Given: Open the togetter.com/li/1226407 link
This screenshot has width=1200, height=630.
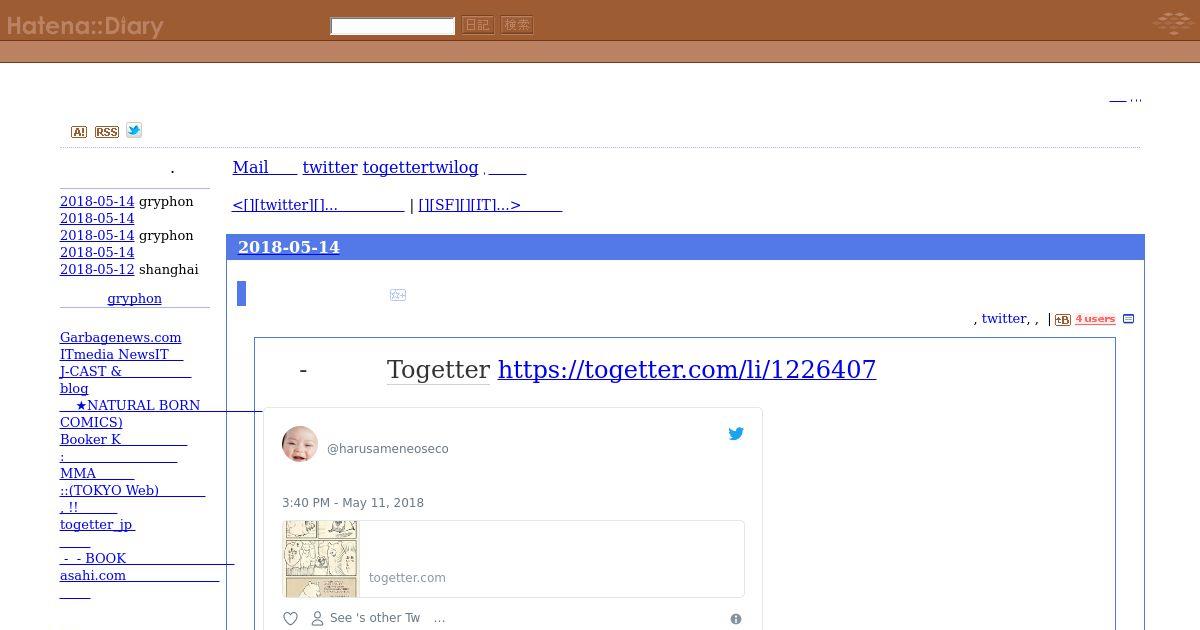Looking at the screenshot, I should tap(687, 370).
